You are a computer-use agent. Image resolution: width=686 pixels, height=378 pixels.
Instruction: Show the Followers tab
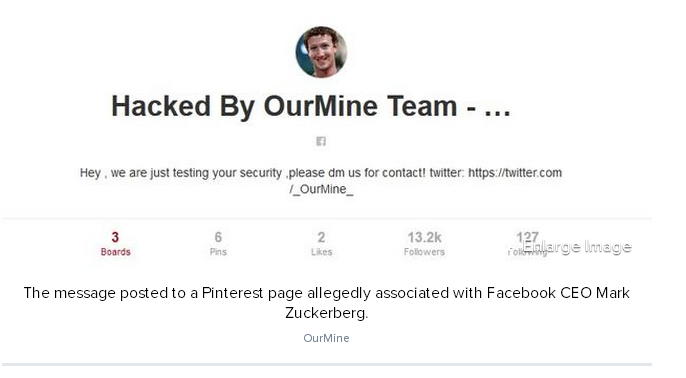click(x=424, y=244)
